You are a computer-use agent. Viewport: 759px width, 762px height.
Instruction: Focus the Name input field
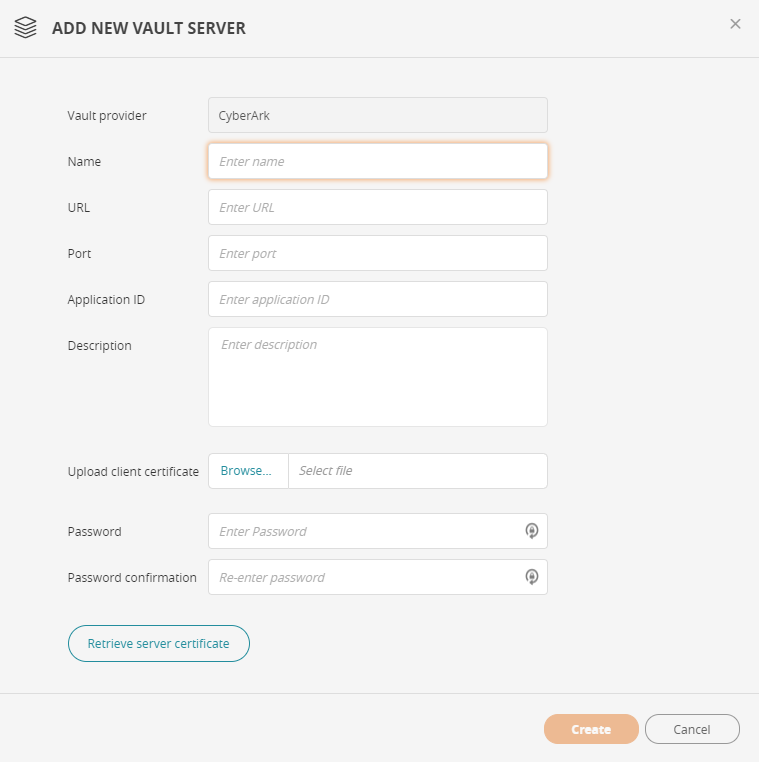pos(377,161)
